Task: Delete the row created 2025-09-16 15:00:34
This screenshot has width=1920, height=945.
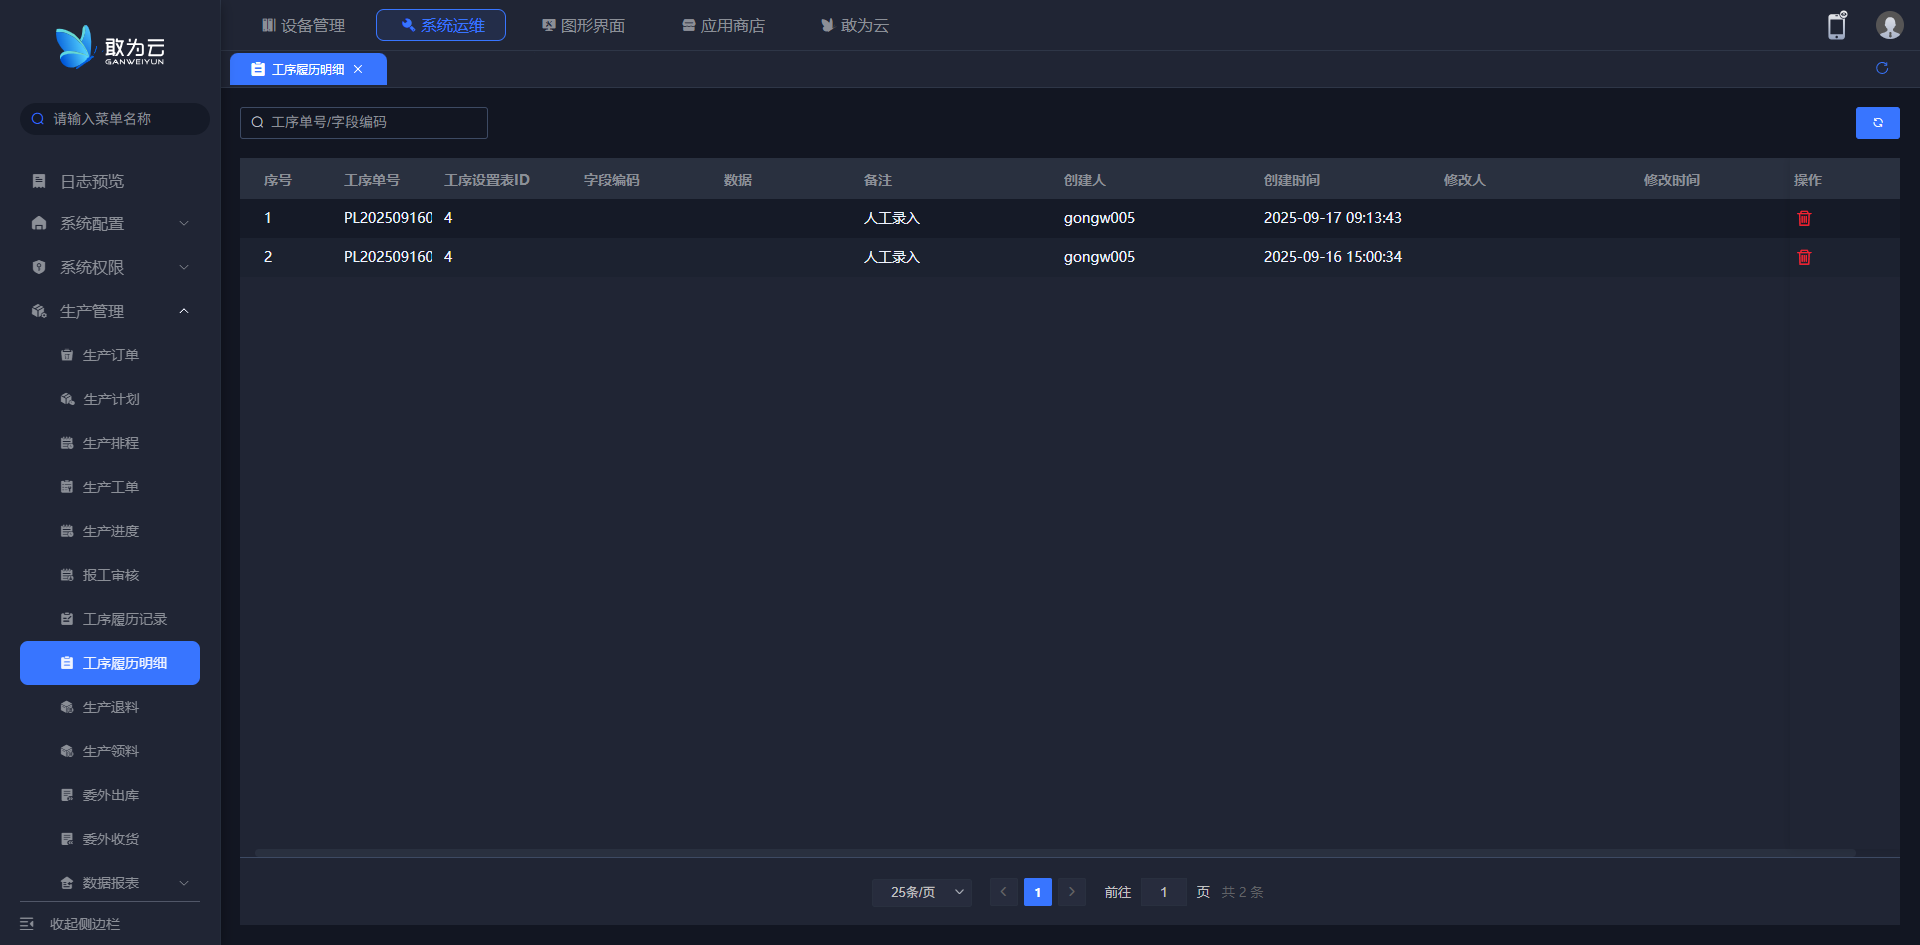Action: pos(1804,257)
